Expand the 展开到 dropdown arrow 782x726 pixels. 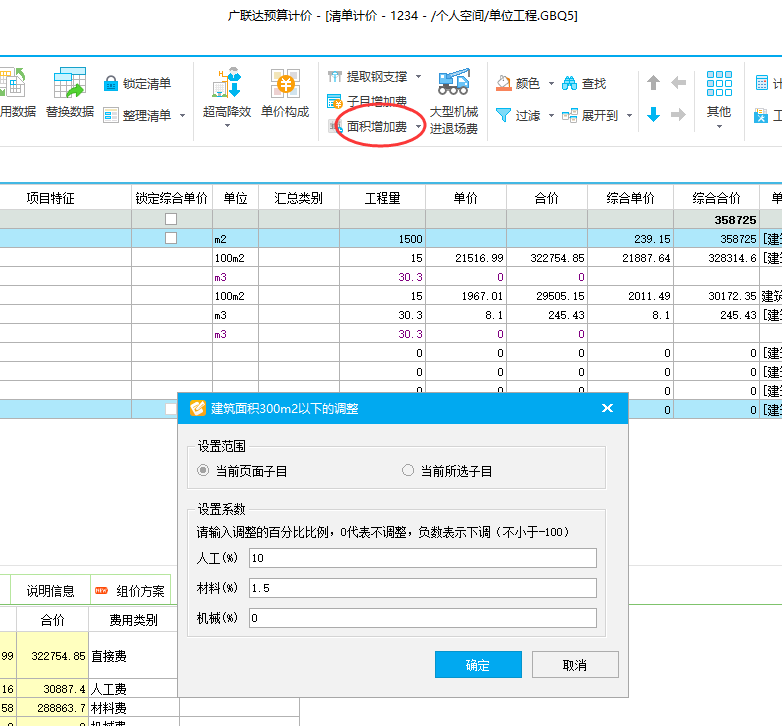point(629,116)
